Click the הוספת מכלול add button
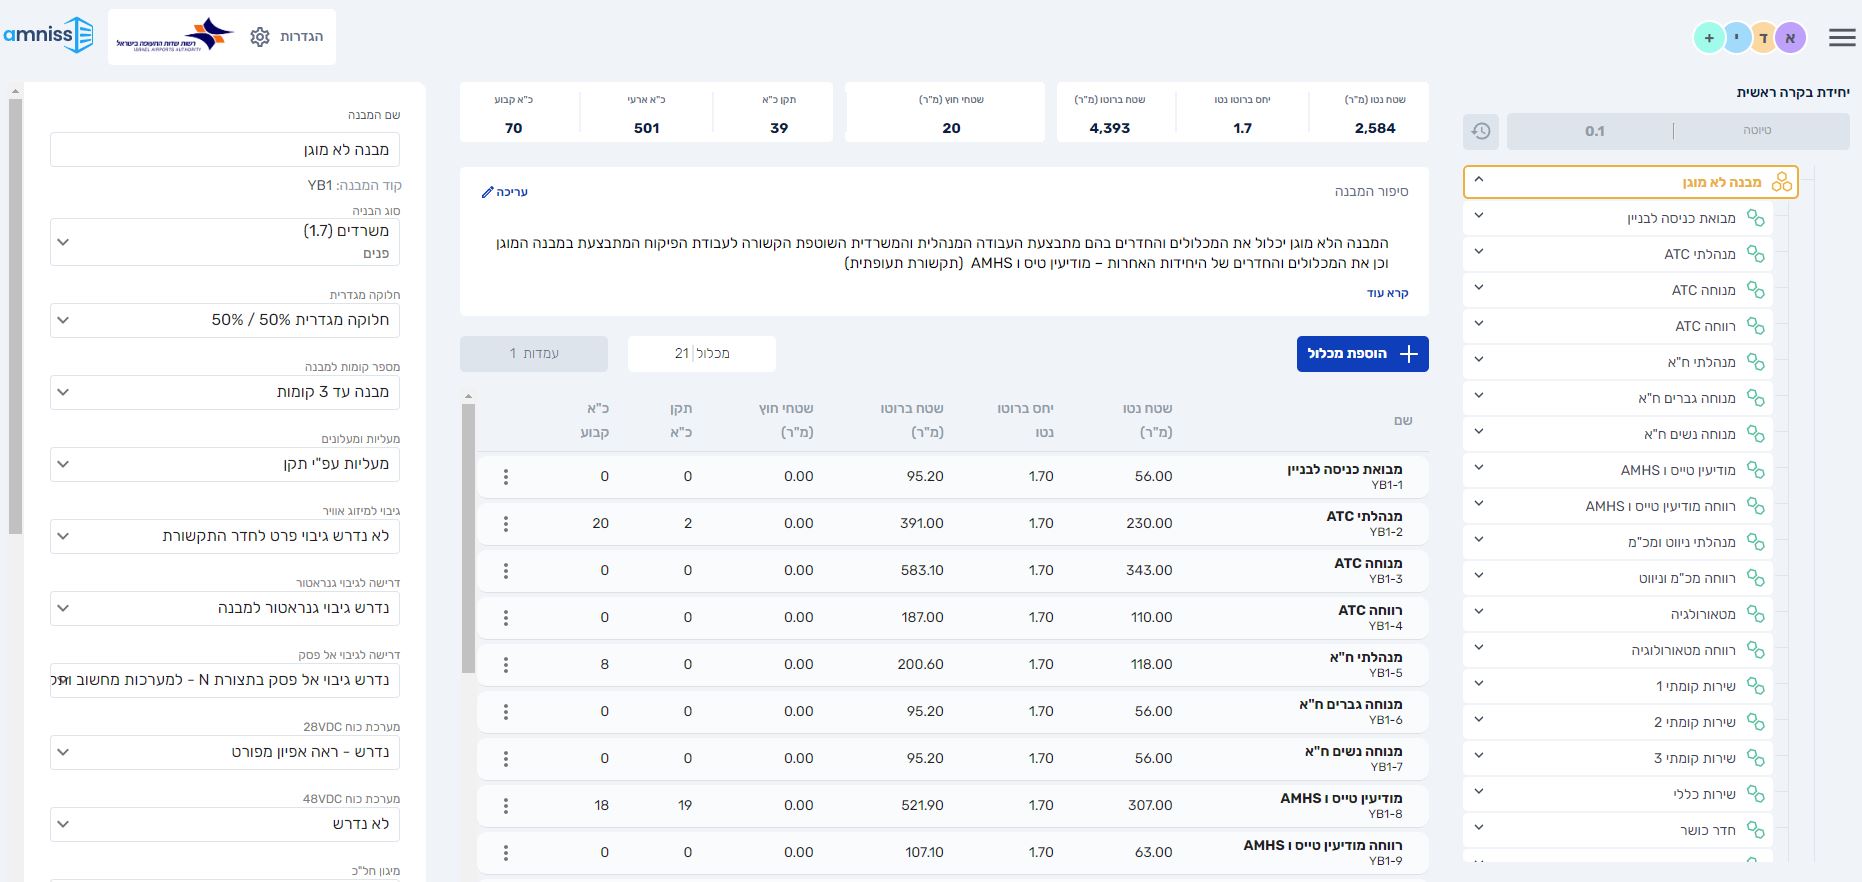Image resolution: width=1862 pixels, height=882 pixels. pyautogui.click(x=1362, y=353)
